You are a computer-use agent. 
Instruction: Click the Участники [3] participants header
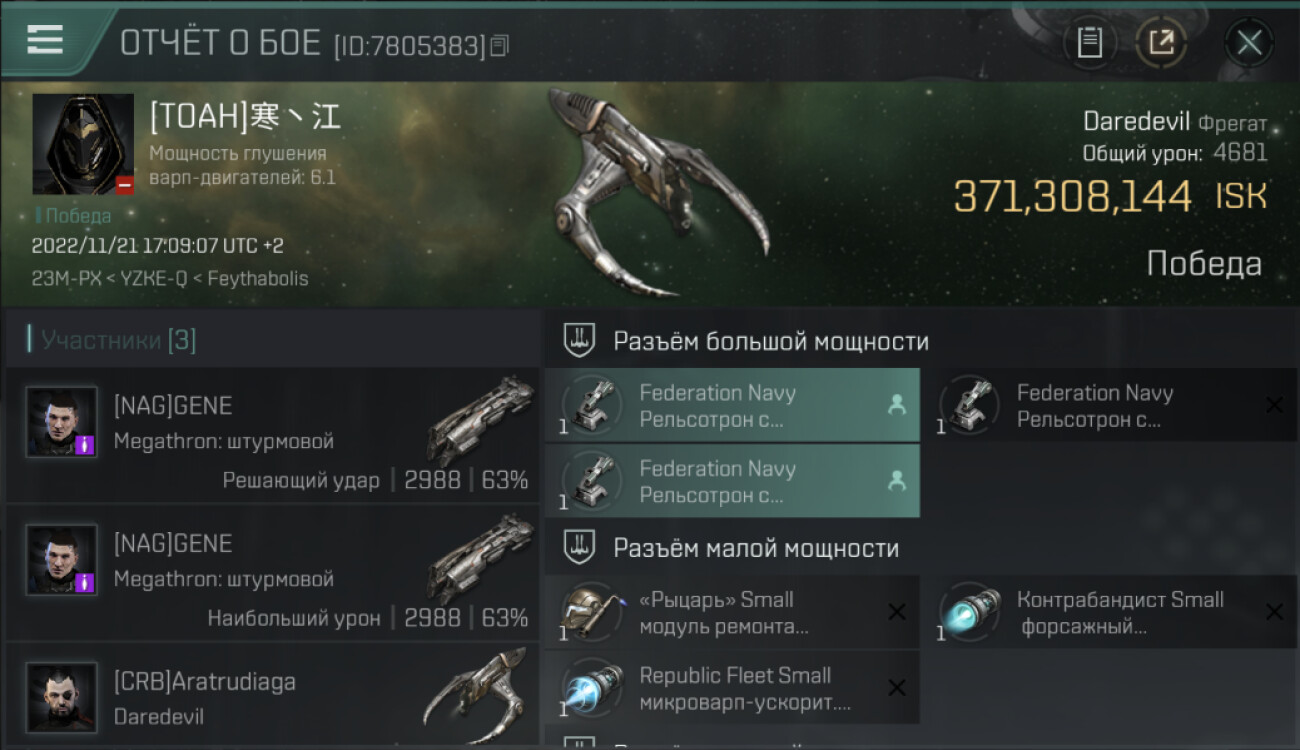coord(112,340)
